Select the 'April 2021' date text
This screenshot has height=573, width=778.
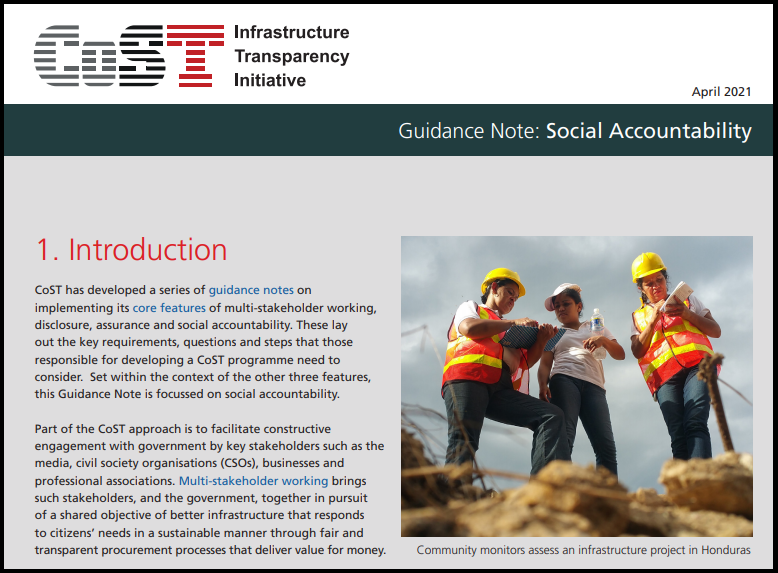click(721, 92)
